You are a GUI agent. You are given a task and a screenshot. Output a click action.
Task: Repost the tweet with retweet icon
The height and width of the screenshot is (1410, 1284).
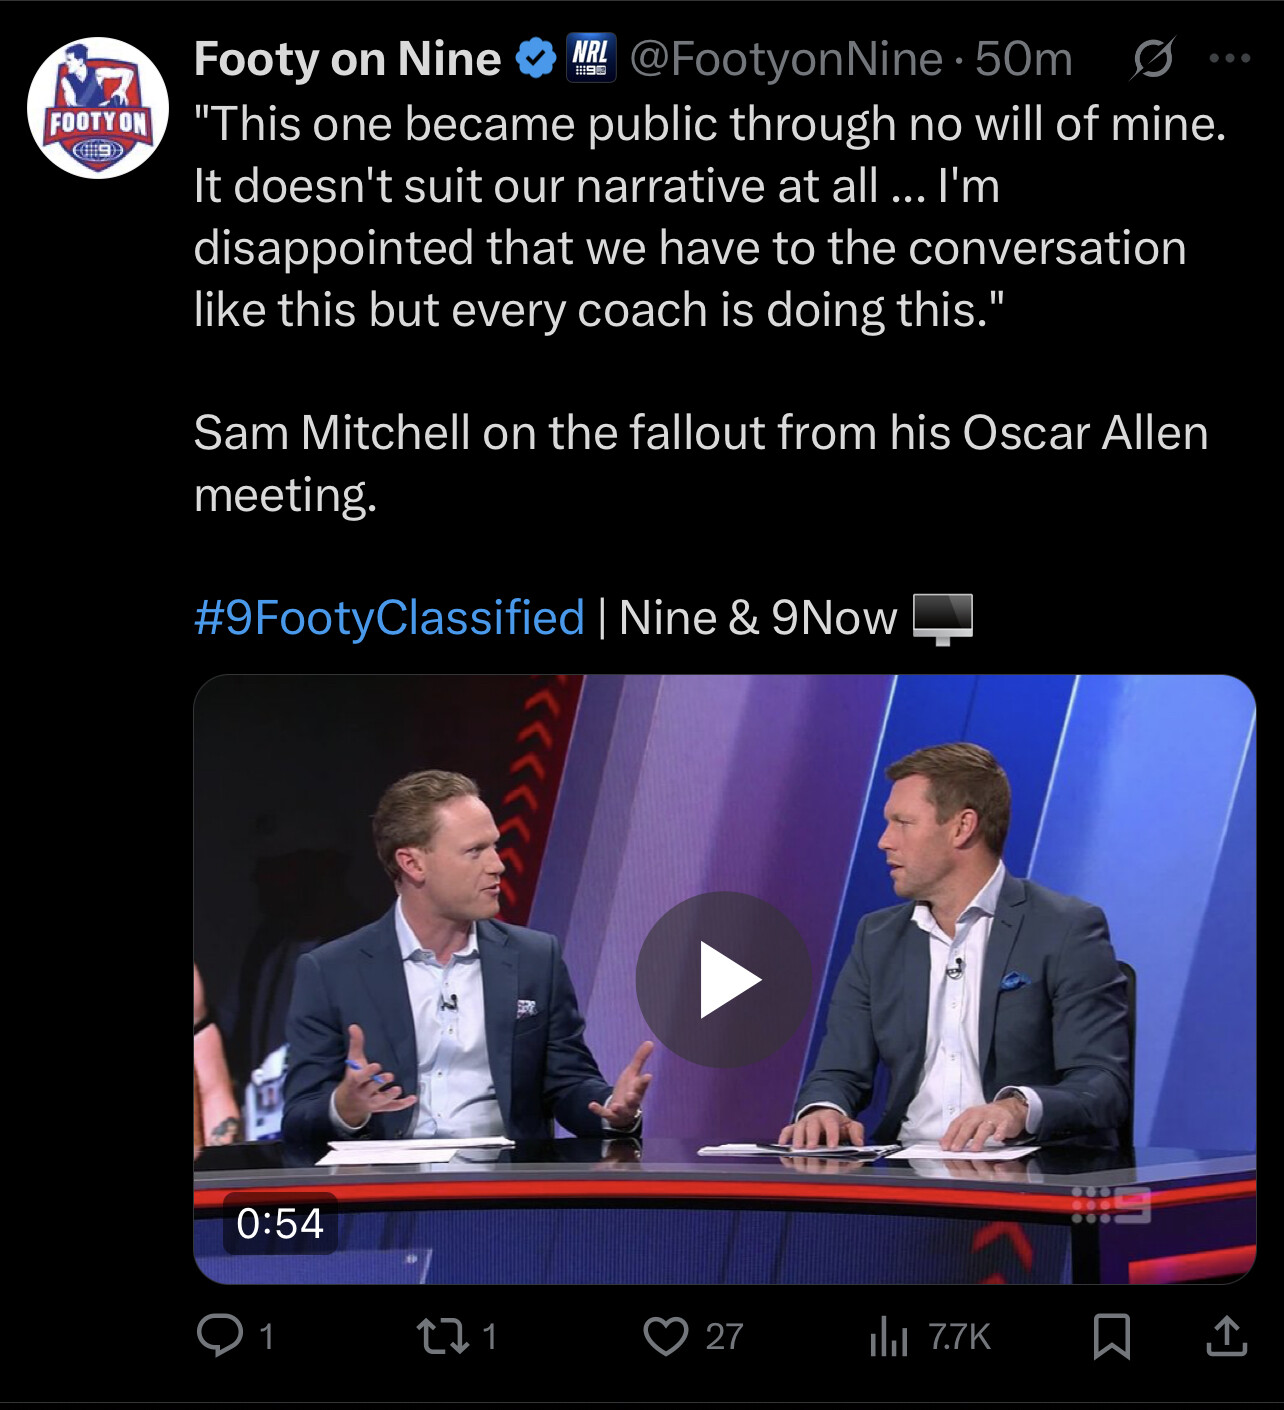click(444, 1335)
